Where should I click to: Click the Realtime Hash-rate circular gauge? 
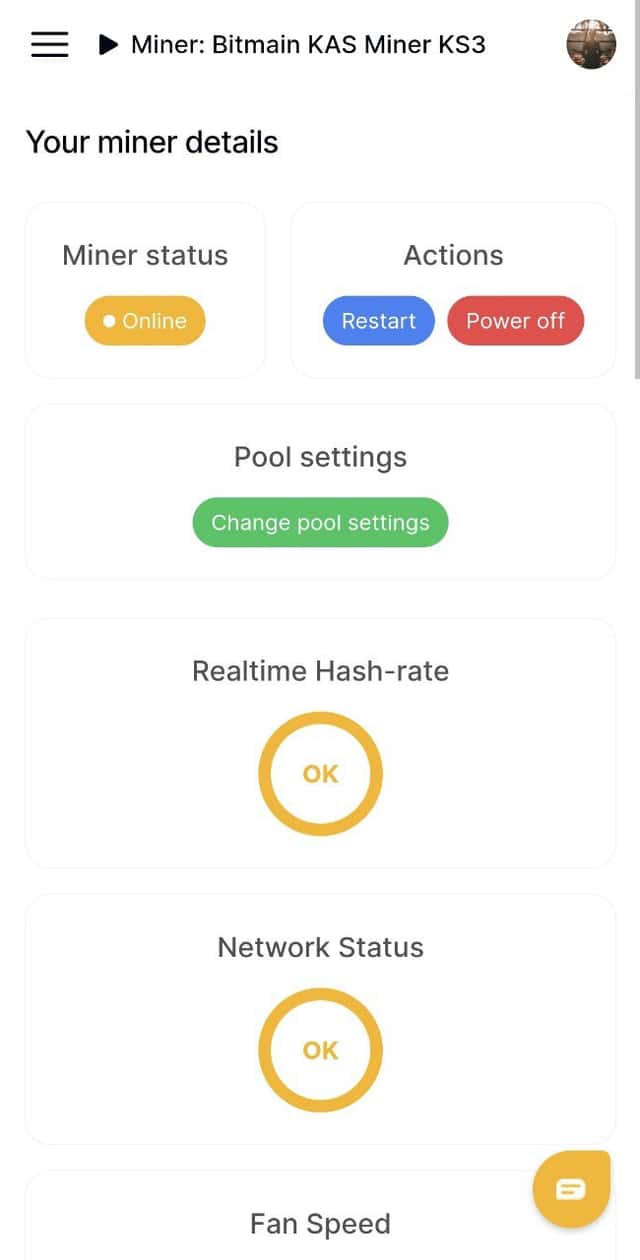click(x=320, y=773)
